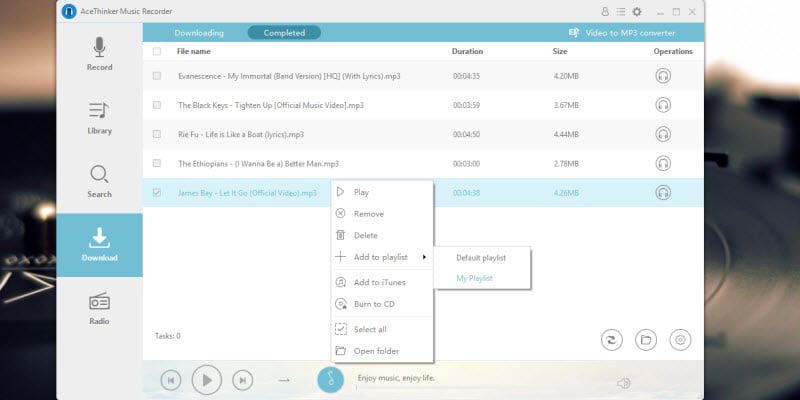Click headphones icon for James Bay track

[x=663, y=192]
